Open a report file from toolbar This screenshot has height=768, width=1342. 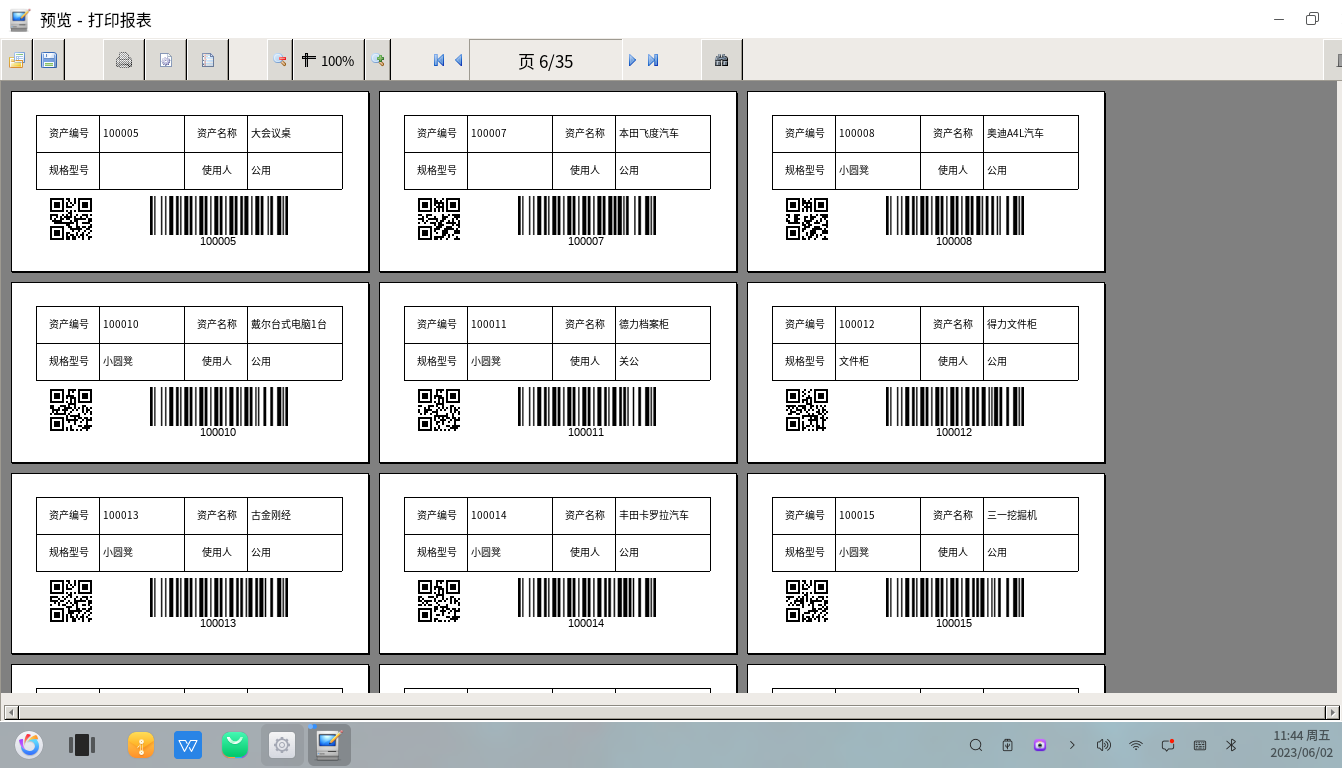pos(17,60)
